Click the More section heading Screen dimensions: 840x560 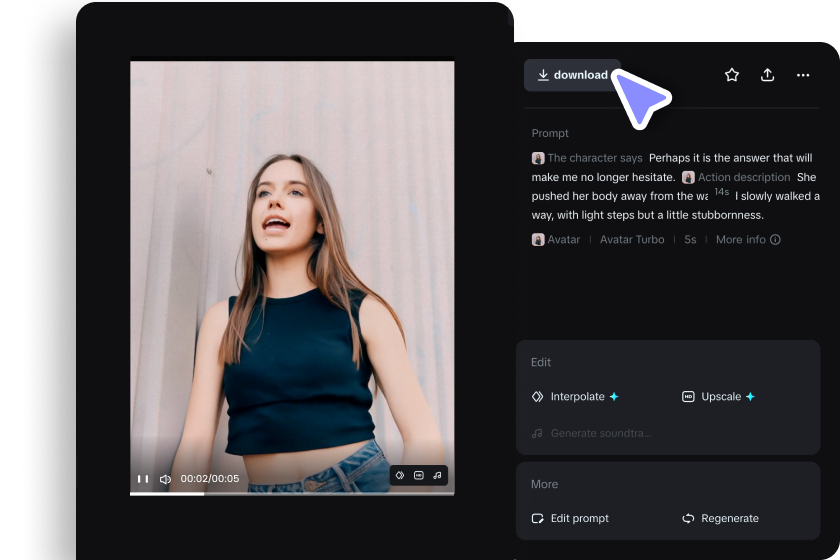pos(544,484)
